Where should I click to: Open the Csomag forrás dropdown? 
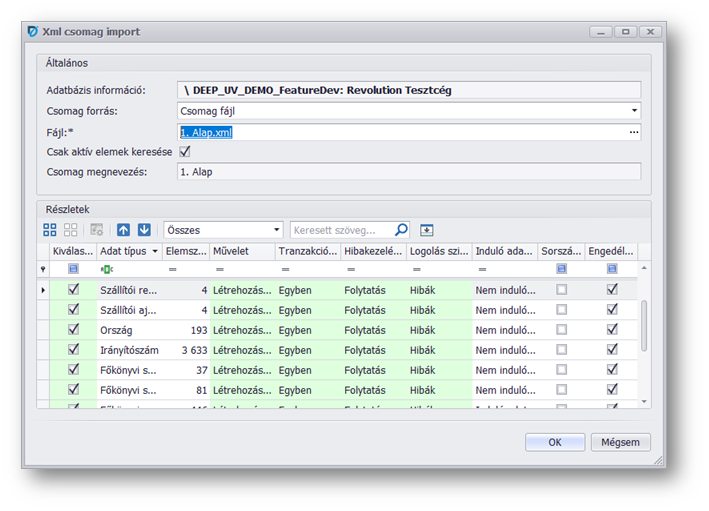coord(634,111)
